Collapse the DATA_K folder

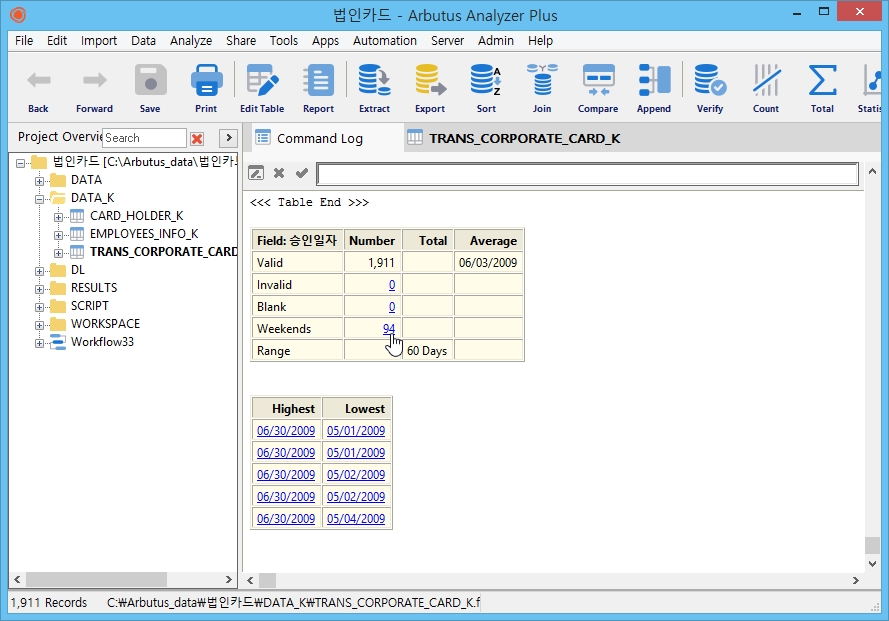(39, 199)
